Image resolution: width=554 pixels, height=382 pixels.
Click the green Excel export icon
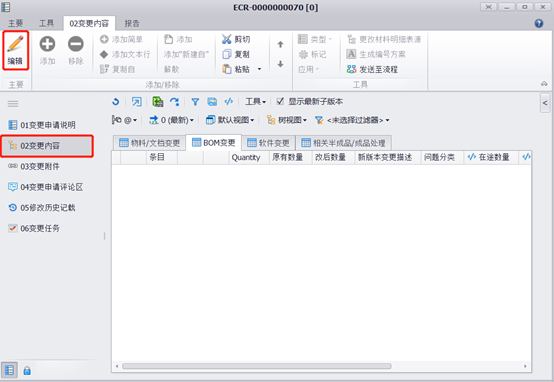point(158,102)
